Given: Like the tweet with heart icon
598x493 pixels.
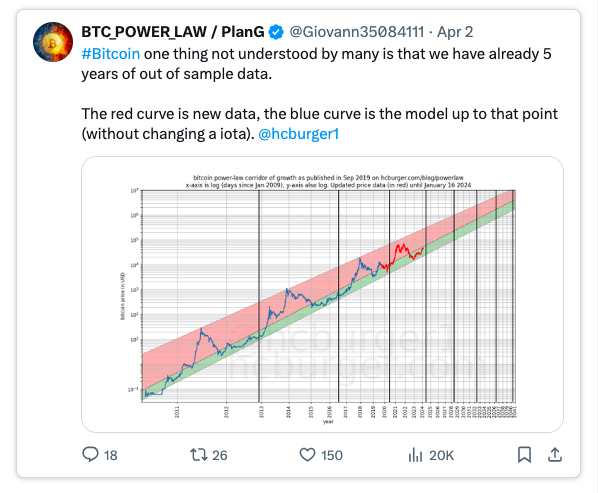Looking at the screenshot, I should coord(307,455).
